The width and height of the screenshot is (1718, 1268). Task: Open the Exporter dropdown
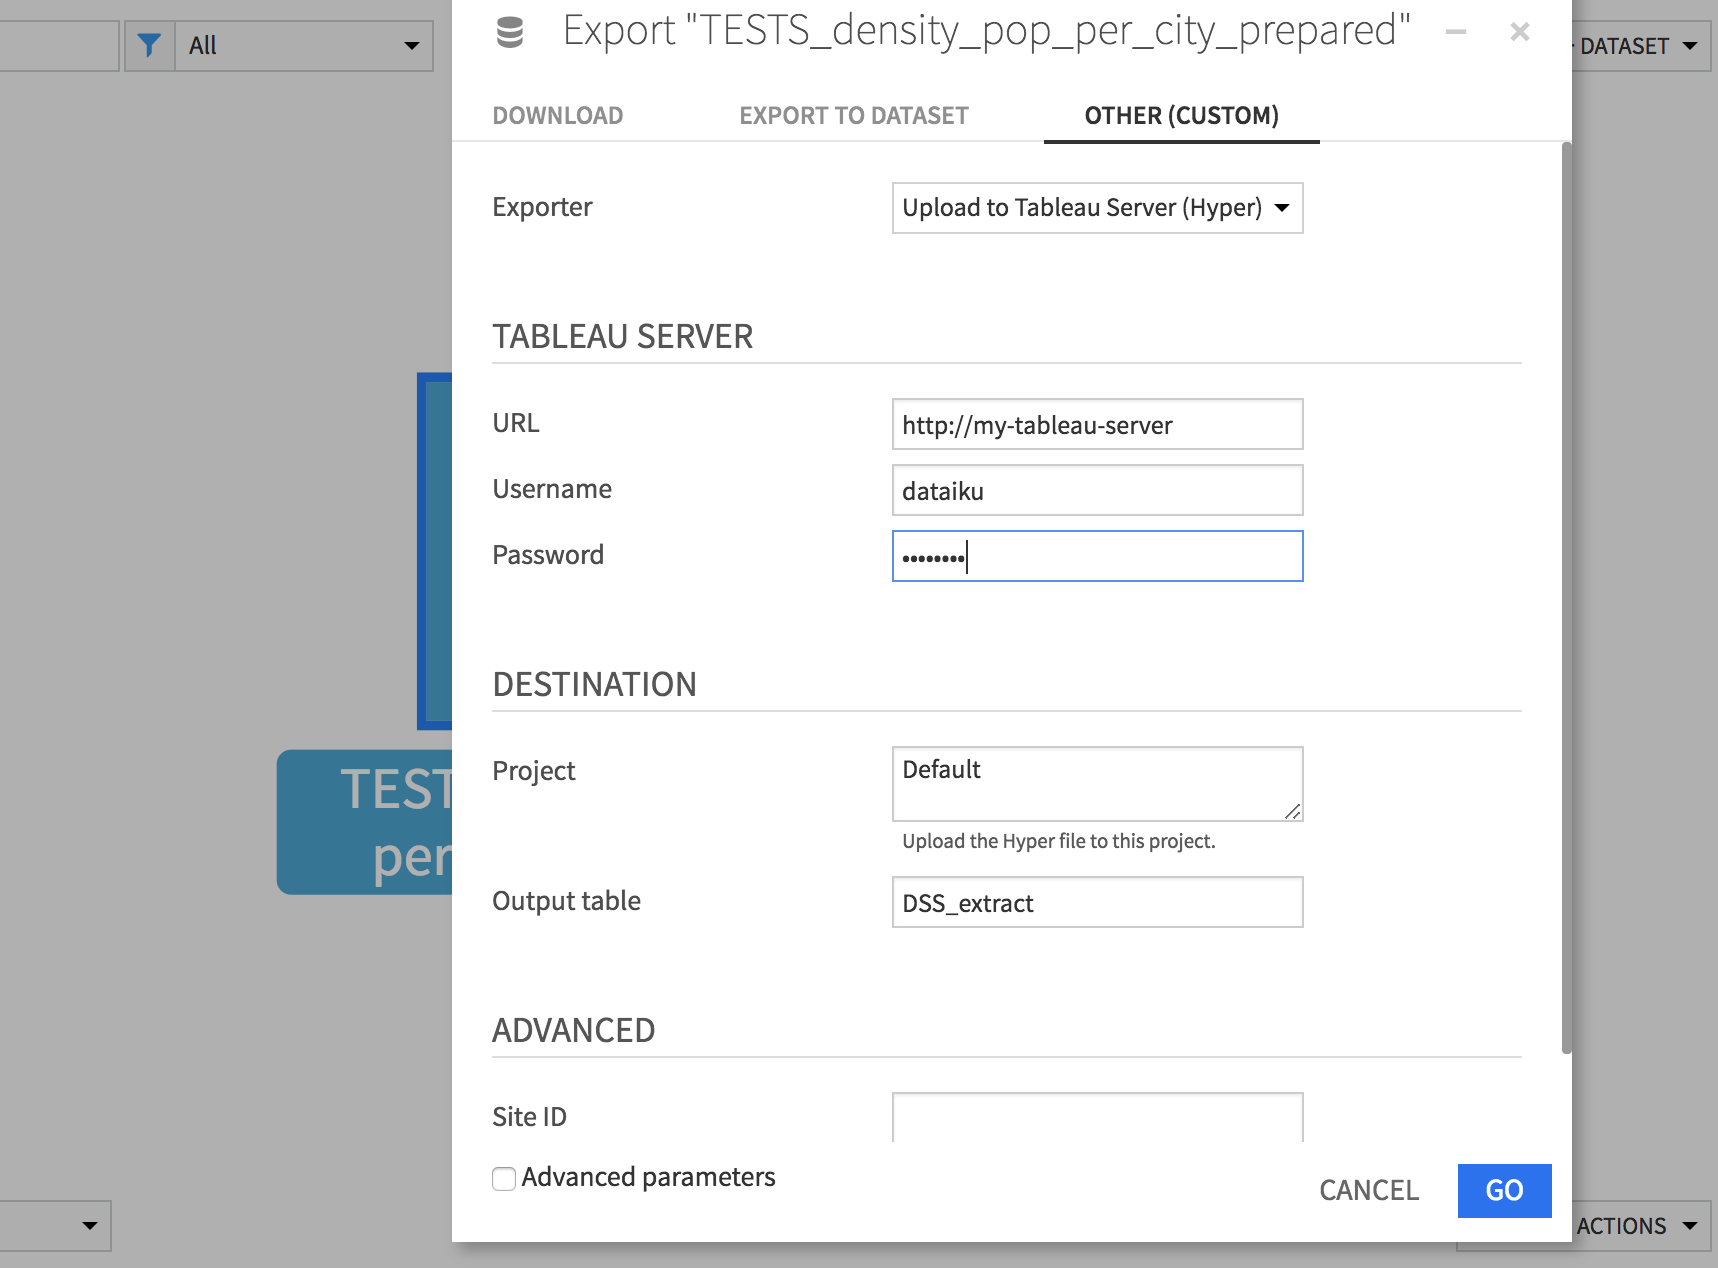(x=1097, y=208)
